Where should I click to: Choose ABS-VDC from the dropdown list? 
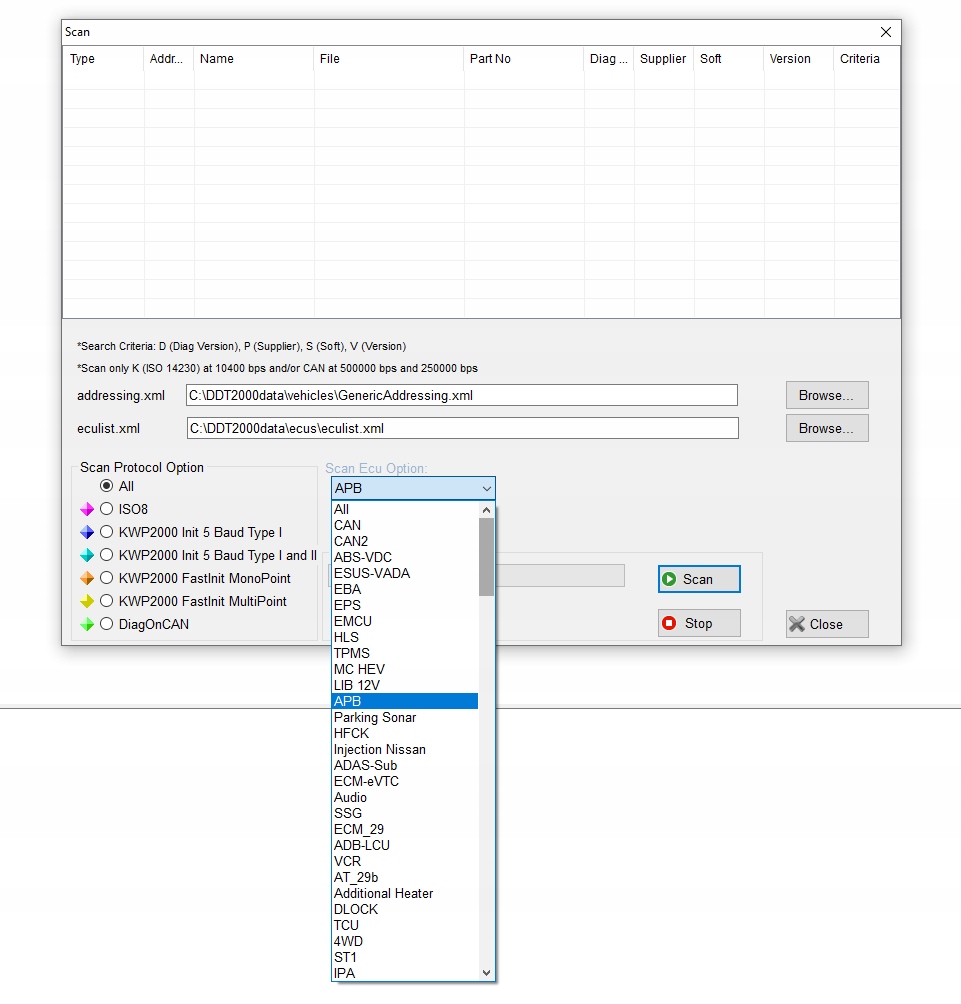pyautogui.click(x=405, y=558)
